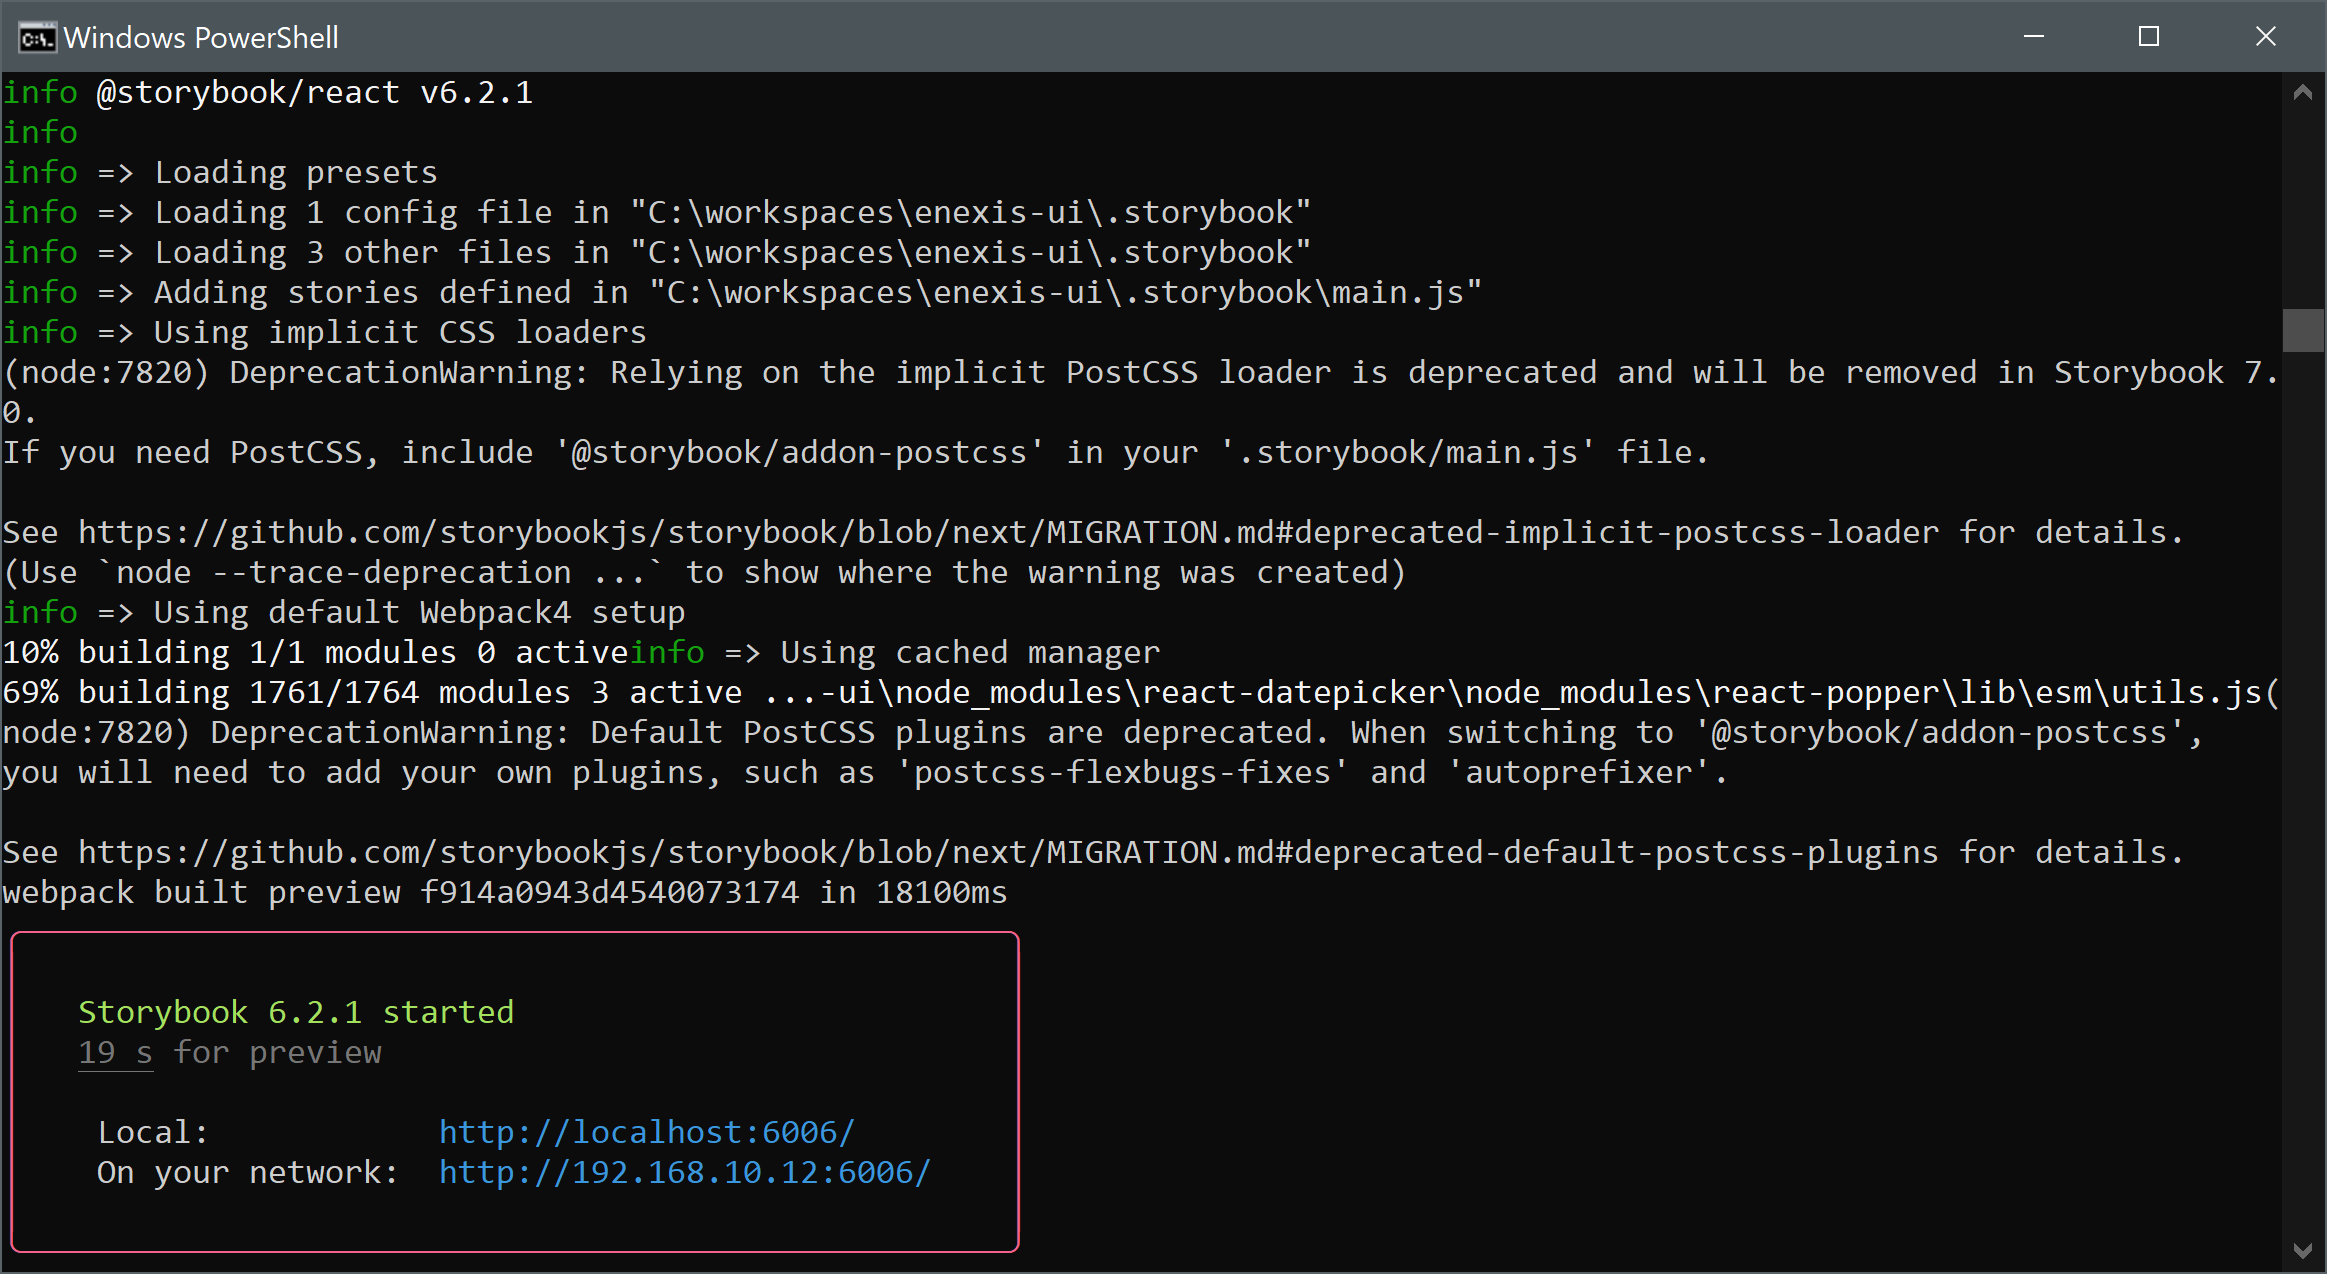Click the Local: label text
Image resolution: width=2327 pixels, height=1274 pixels.
point(151,1131)
